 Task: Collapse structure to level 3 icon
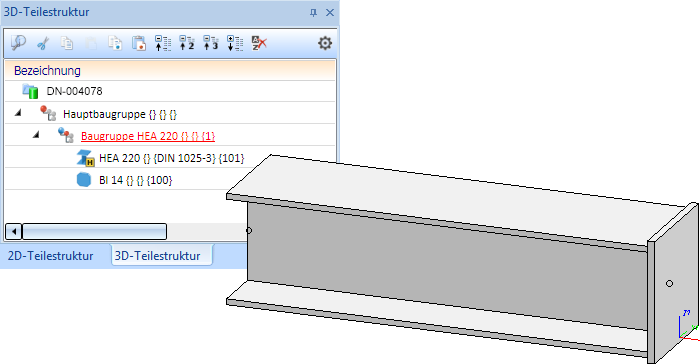[x=211, y=43]
